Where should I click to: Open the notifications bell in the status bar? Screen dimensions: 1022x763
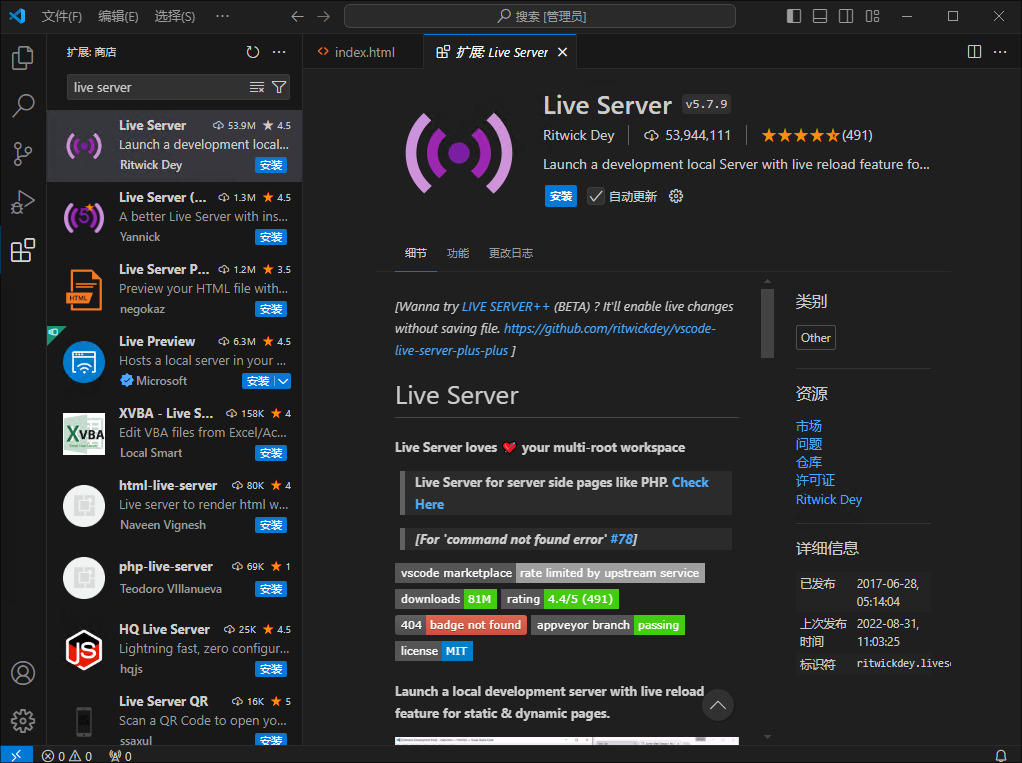(1000, 756)
